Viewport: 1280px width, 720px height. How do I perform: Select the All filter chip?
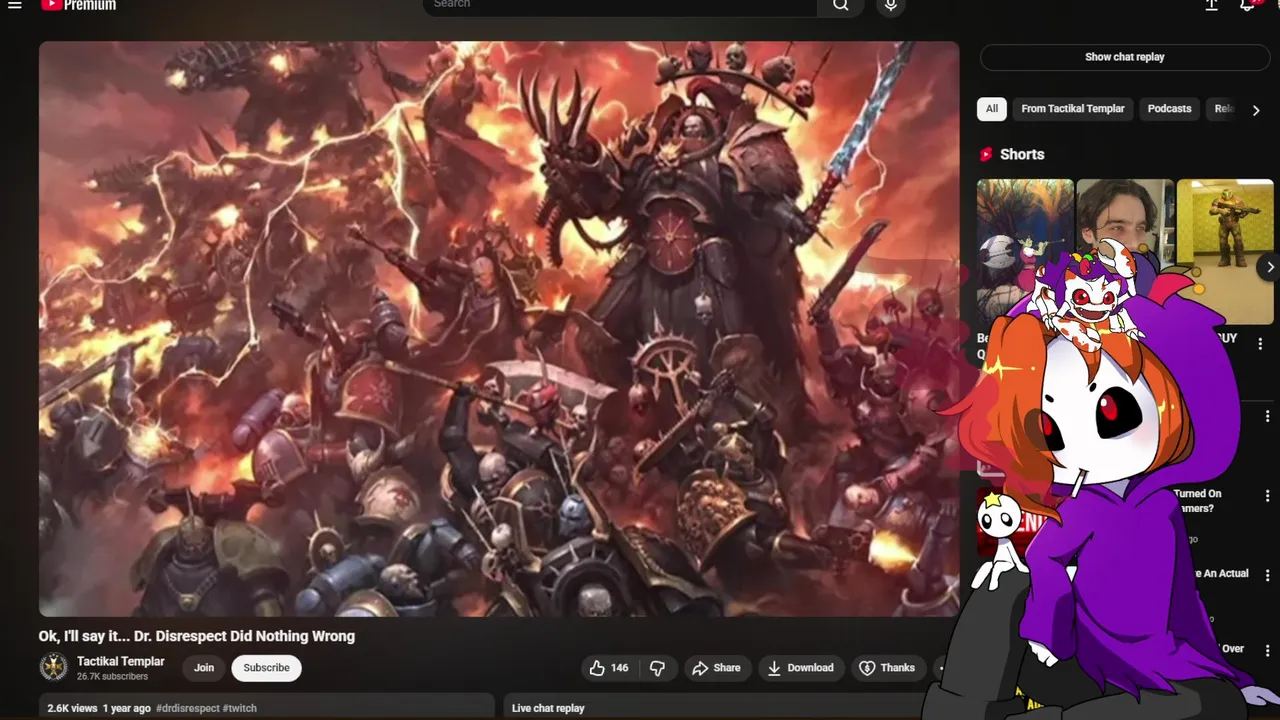tap(991, 109)
